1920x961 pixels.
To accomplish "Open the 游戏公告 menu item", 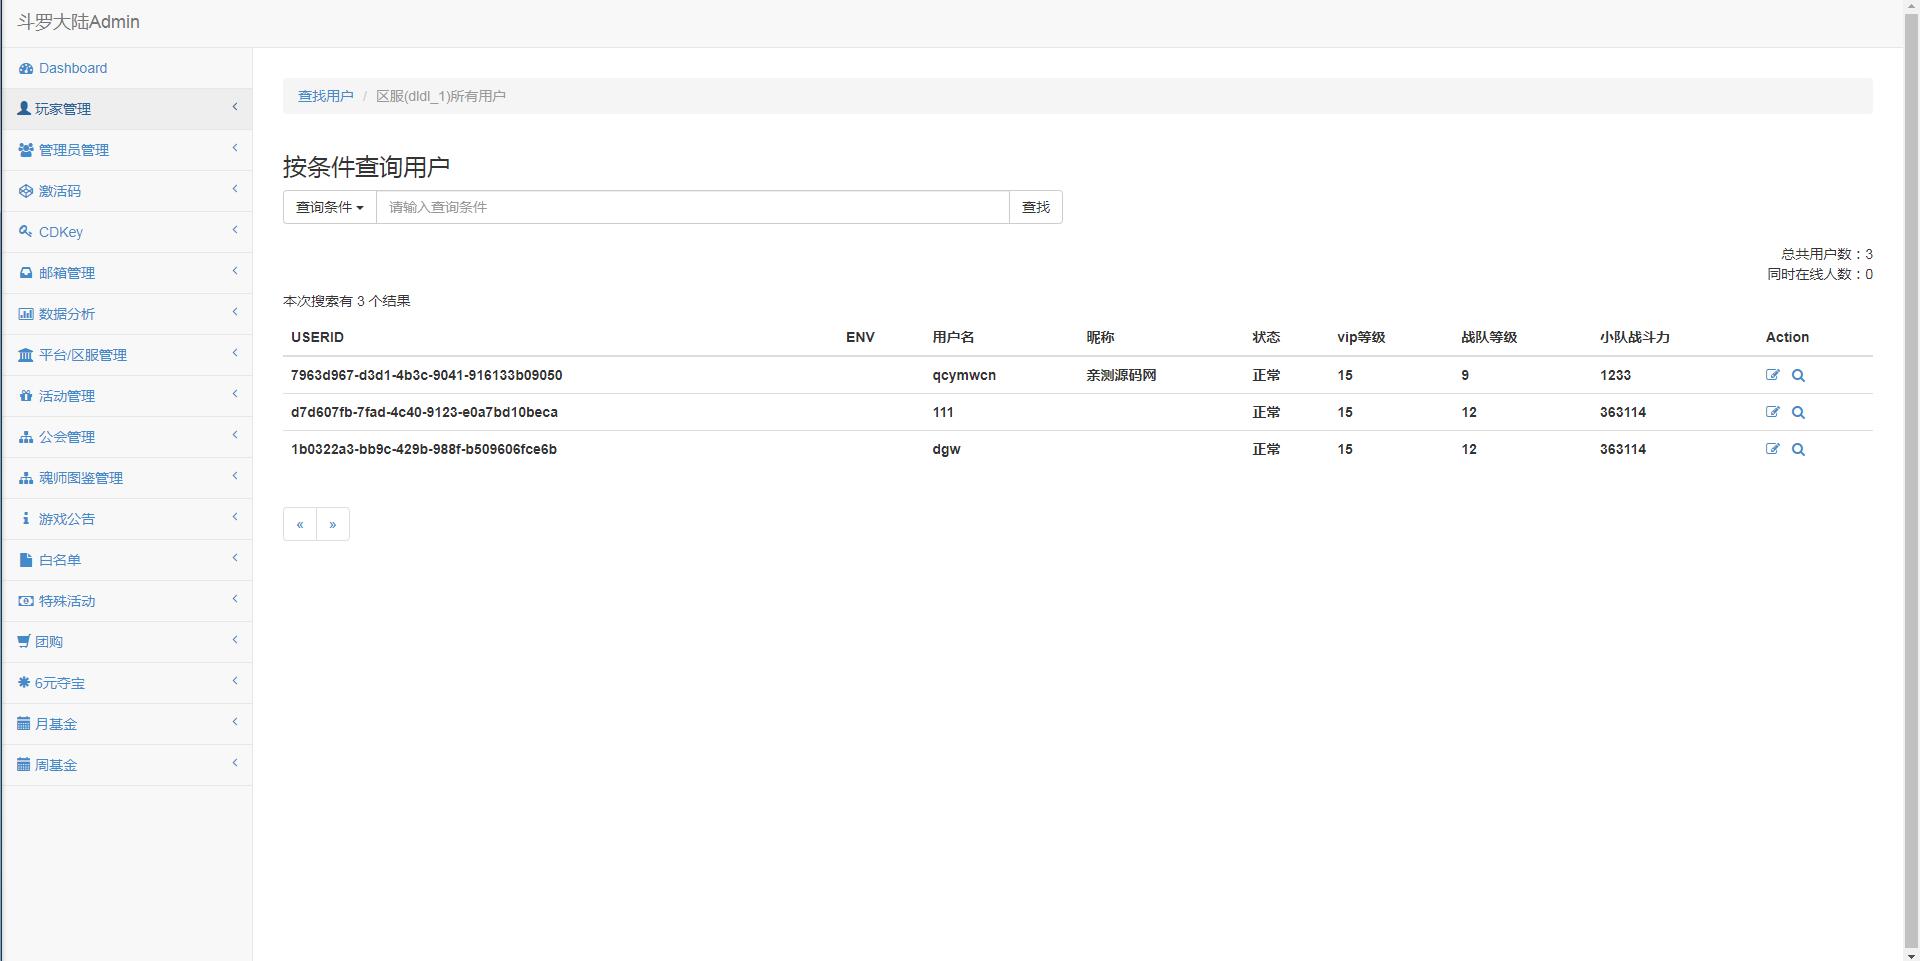I will pyautogui.click(x=67, y=519).
